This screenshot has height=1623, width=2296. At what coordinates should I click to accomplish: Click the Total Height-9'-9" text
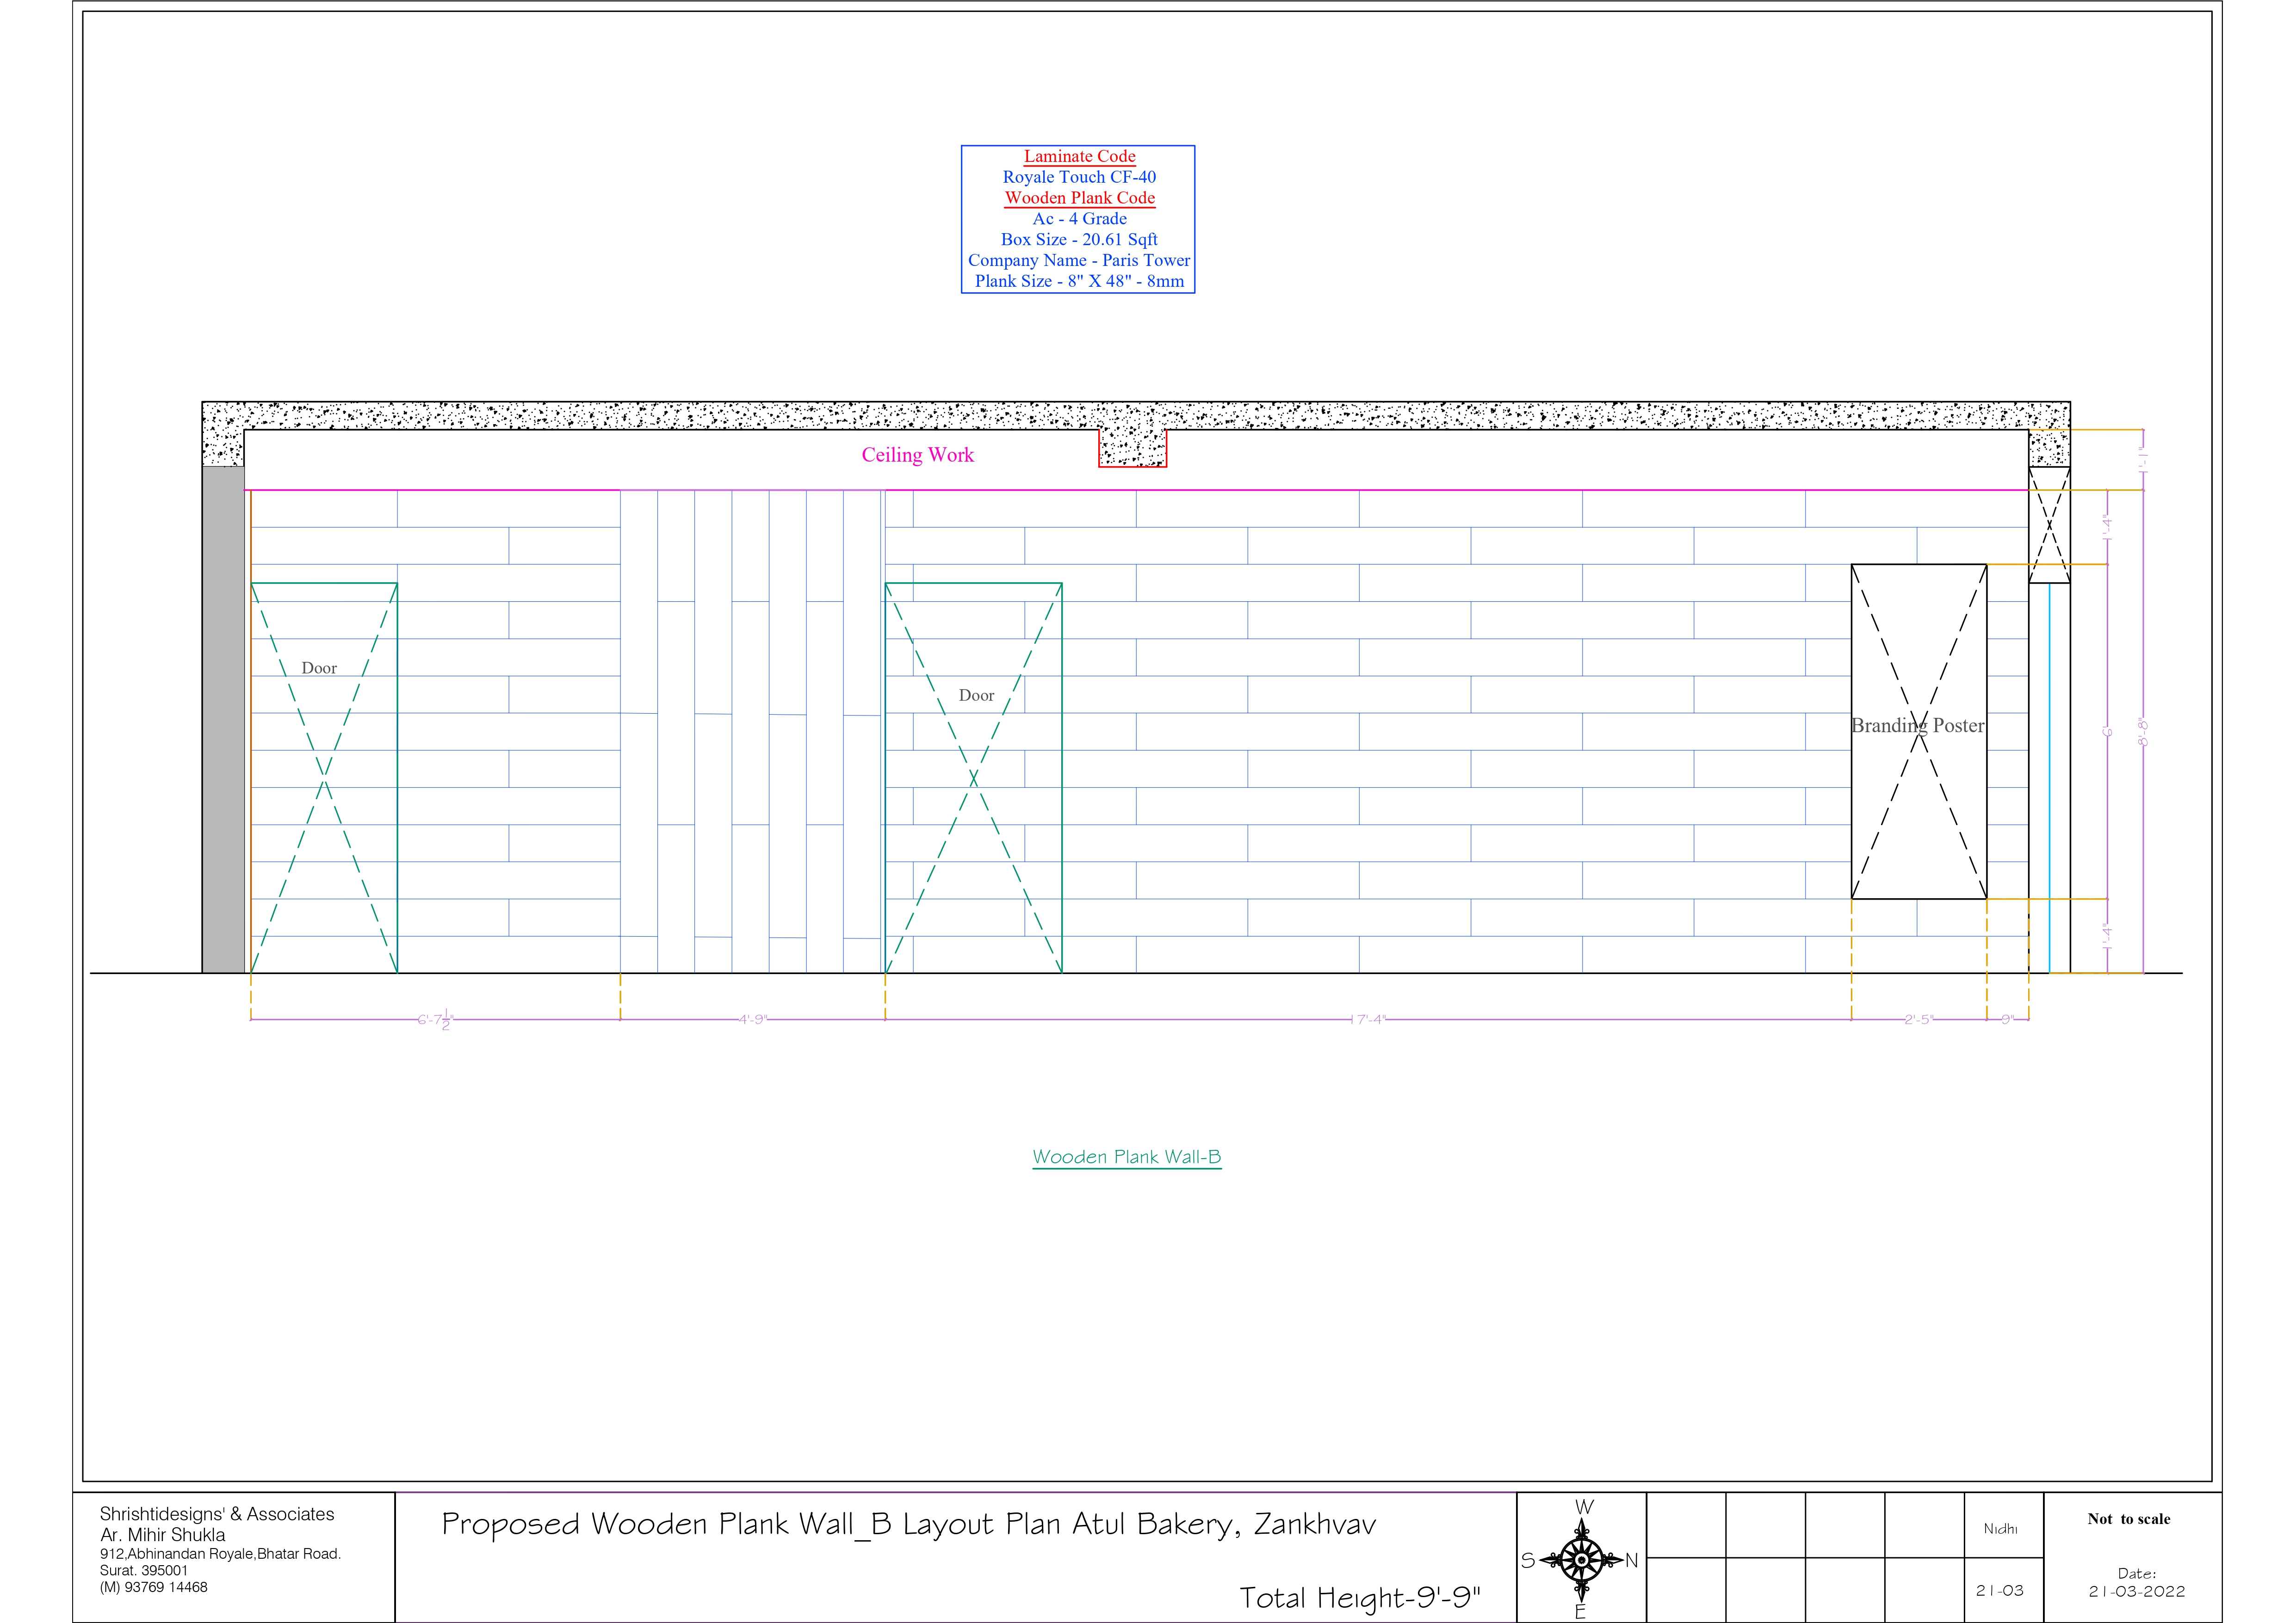(1359, 1597)
